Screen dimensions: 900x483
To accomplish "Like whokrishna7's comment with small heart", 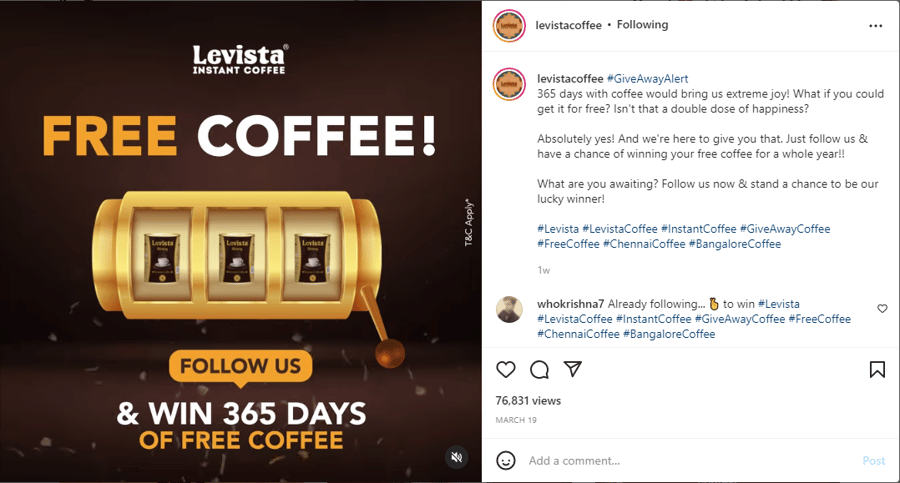I will tap(882, 308).
